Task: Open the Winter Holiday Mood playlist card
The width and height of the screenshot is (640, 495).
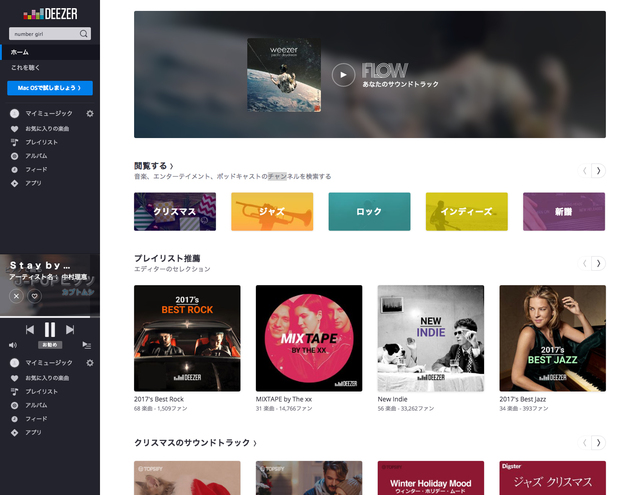Action: (x=431, y=478)
